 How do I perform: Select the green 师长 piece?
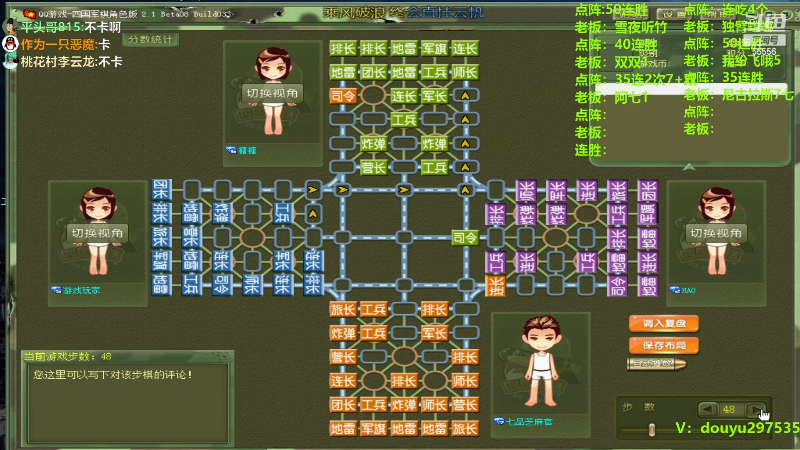[x=465, y=72]
